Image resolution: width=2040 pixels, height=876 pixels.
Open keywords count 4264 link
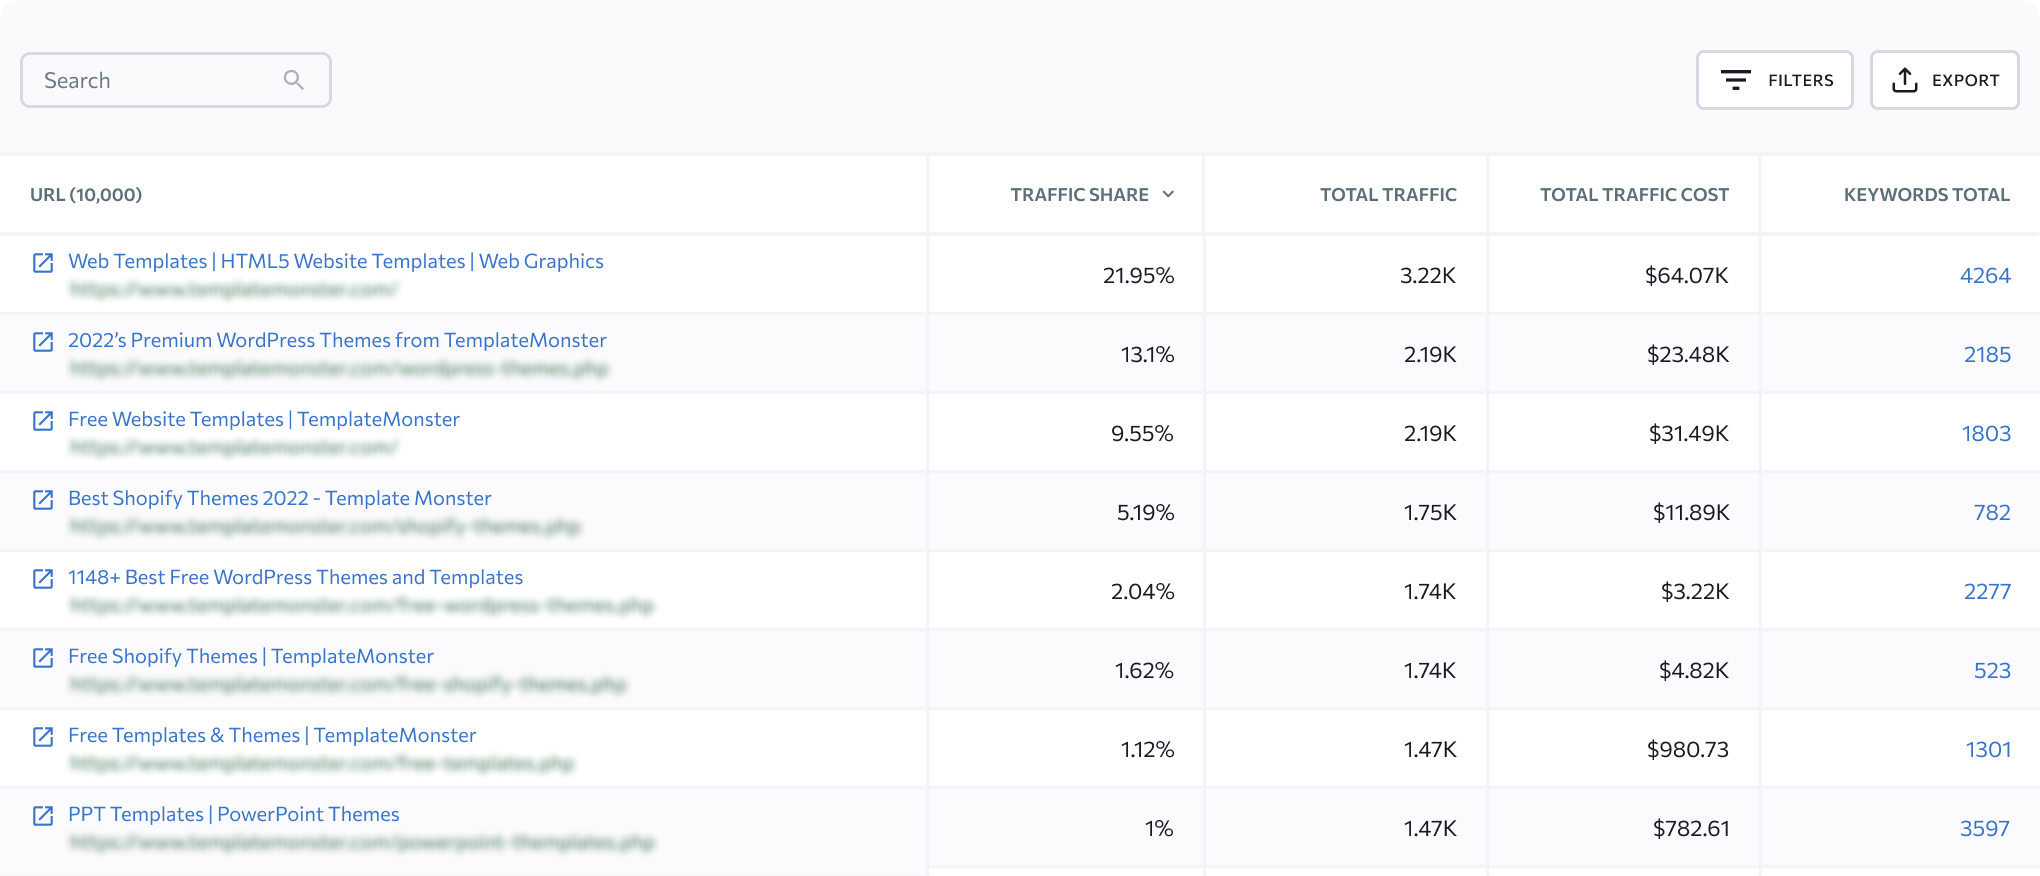coord(1985,275)
